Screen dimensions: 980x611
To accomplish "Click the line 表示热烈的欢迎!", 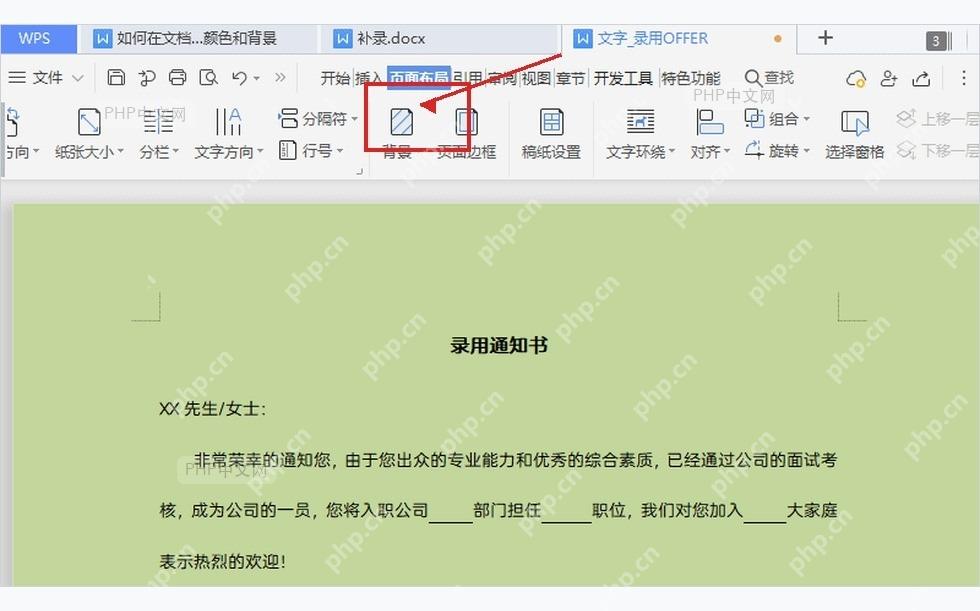I will (x=222, y=562).
